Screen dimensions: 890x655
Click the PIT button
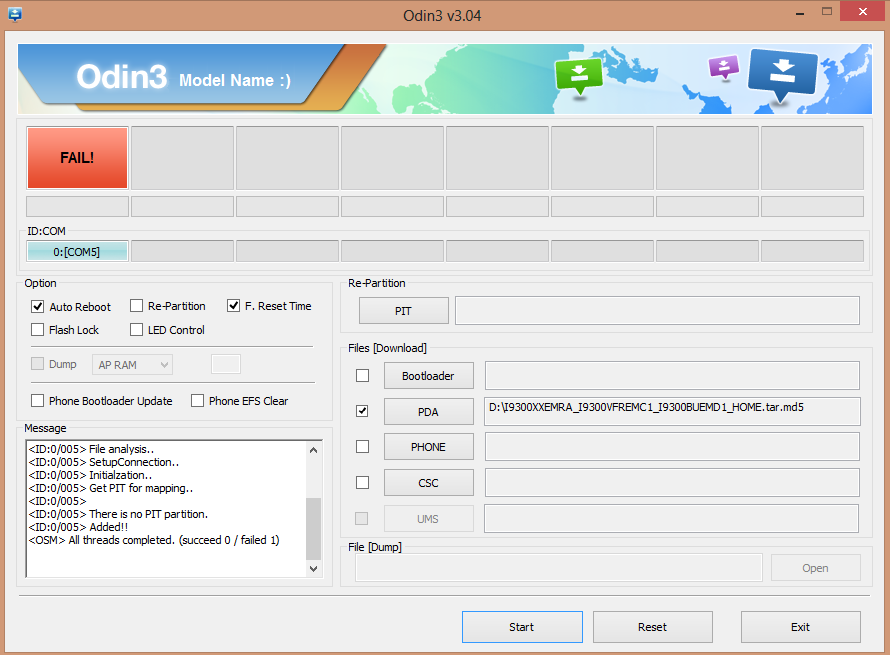[x=404, y=310]
